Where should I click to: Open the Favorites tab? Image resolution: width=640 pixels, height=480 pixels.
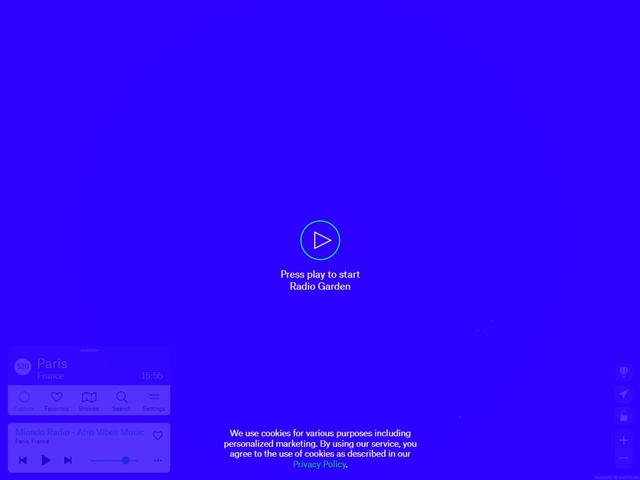[56, 401]
